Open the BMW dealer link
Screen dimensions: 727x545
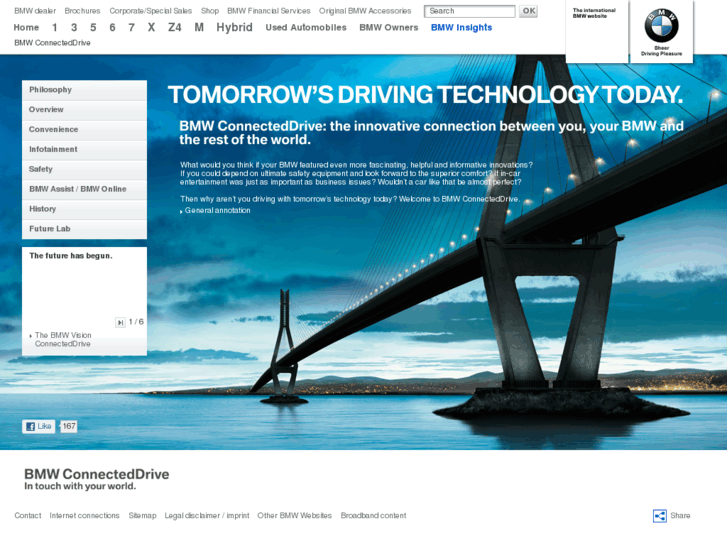point(35,11)
